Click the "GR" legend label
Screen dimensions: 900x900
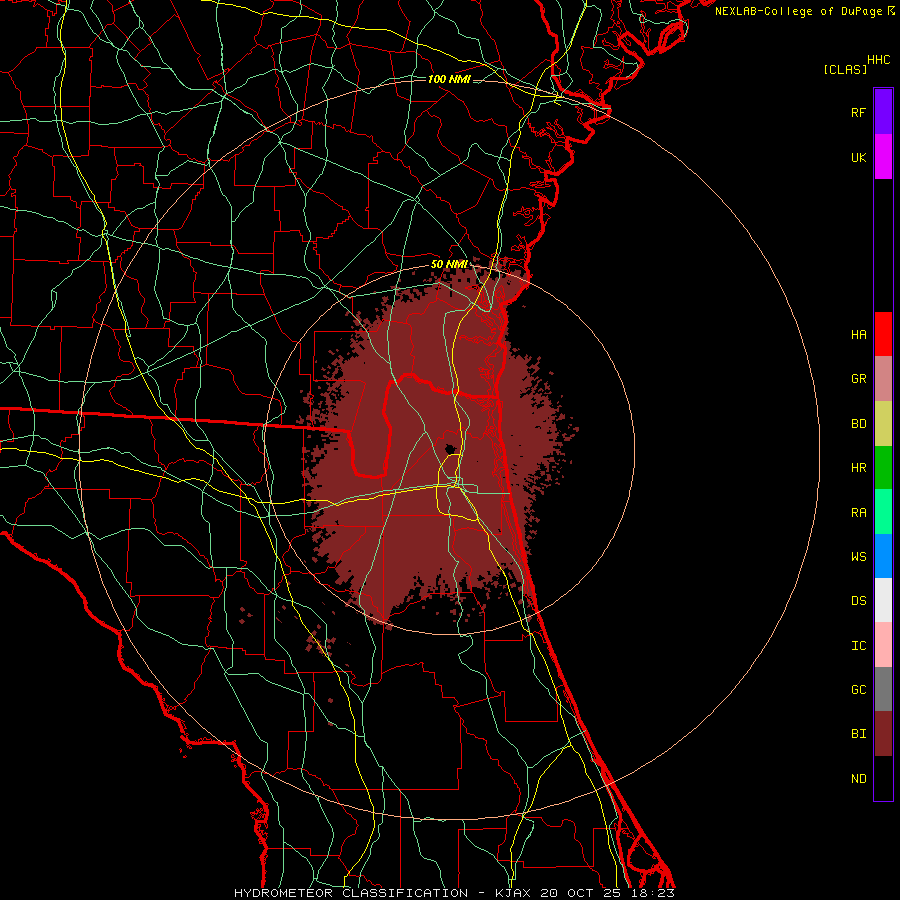coord(859,379)
